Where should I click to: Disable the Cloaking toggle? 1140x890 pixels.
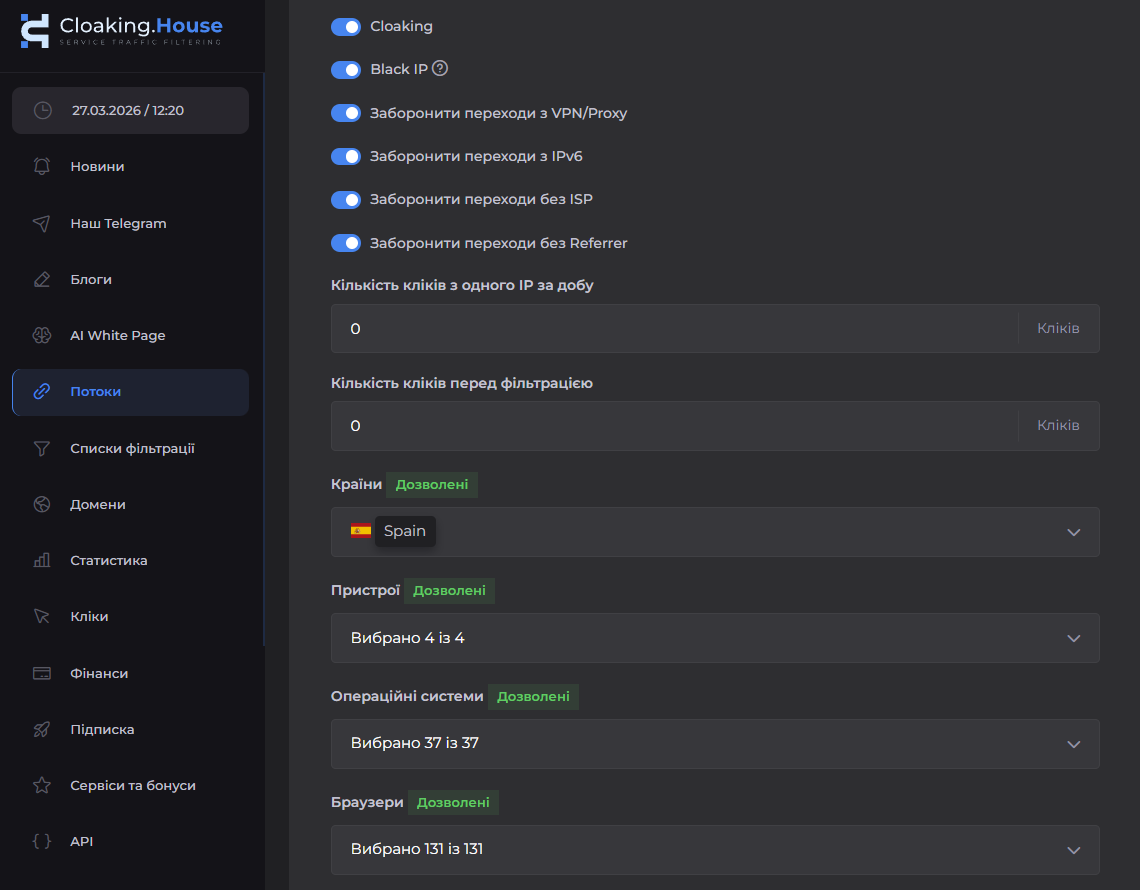click(x=346, y=27)
